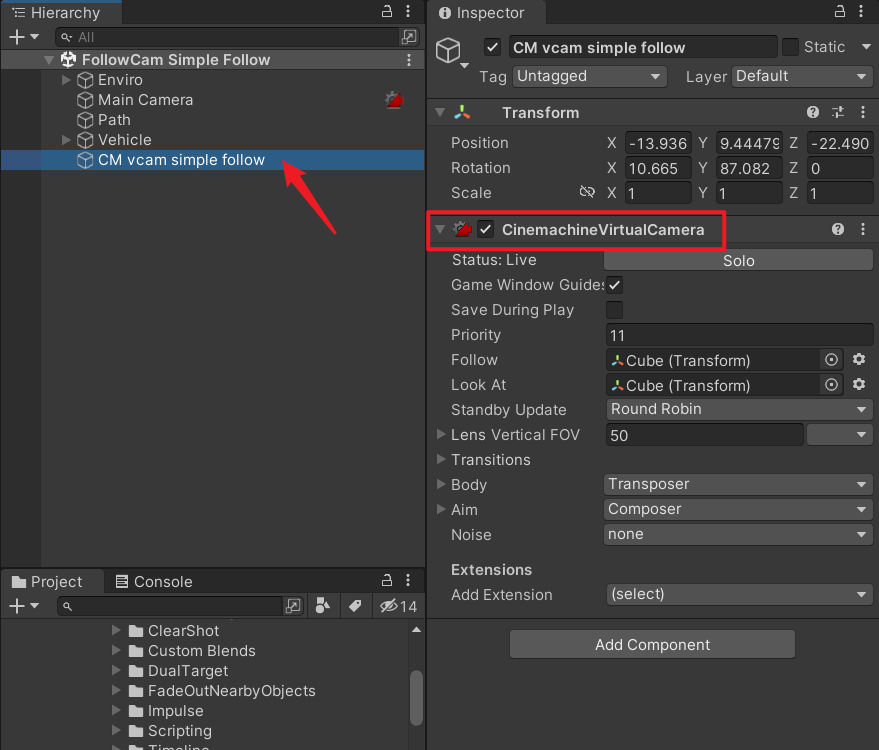The image size is (879, 750).
Task: Open Body Transposer dropdown
Action: 739,484
